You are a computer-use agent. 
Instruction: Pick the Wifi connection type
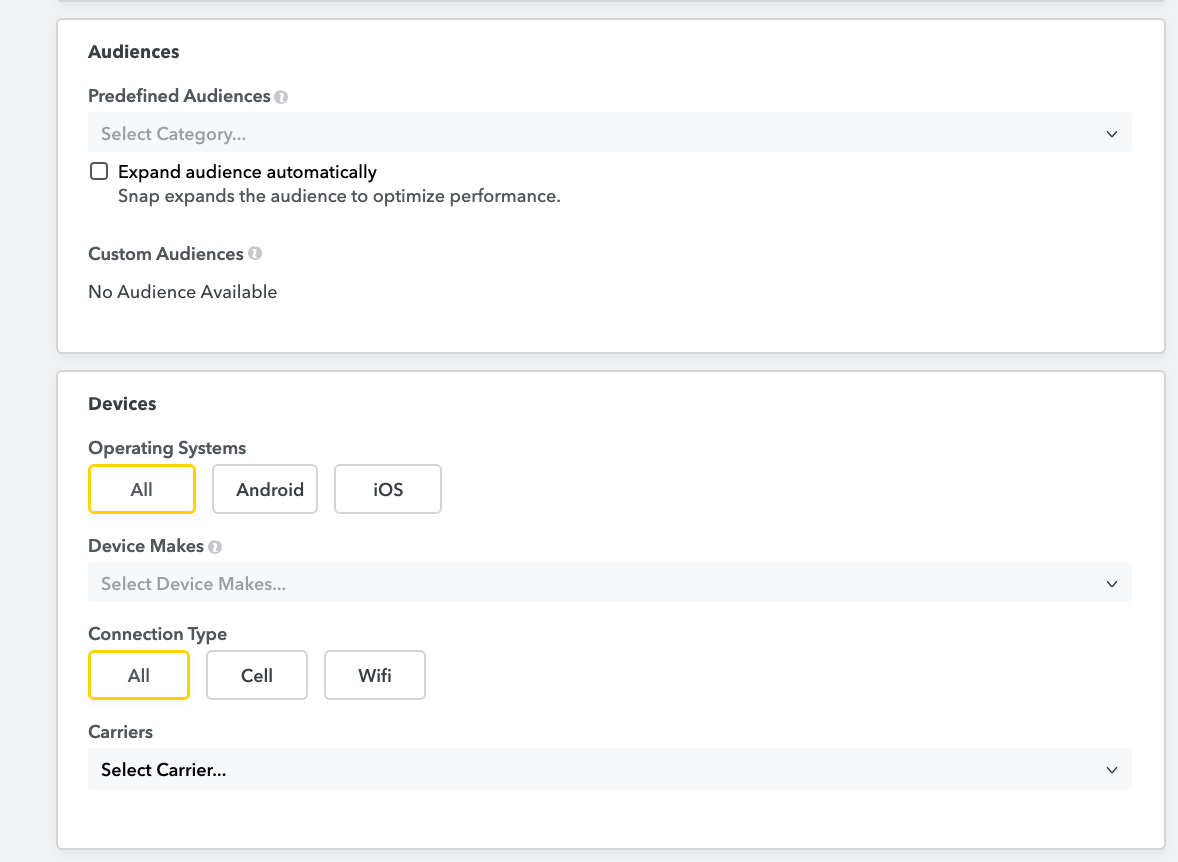(375, 675)
